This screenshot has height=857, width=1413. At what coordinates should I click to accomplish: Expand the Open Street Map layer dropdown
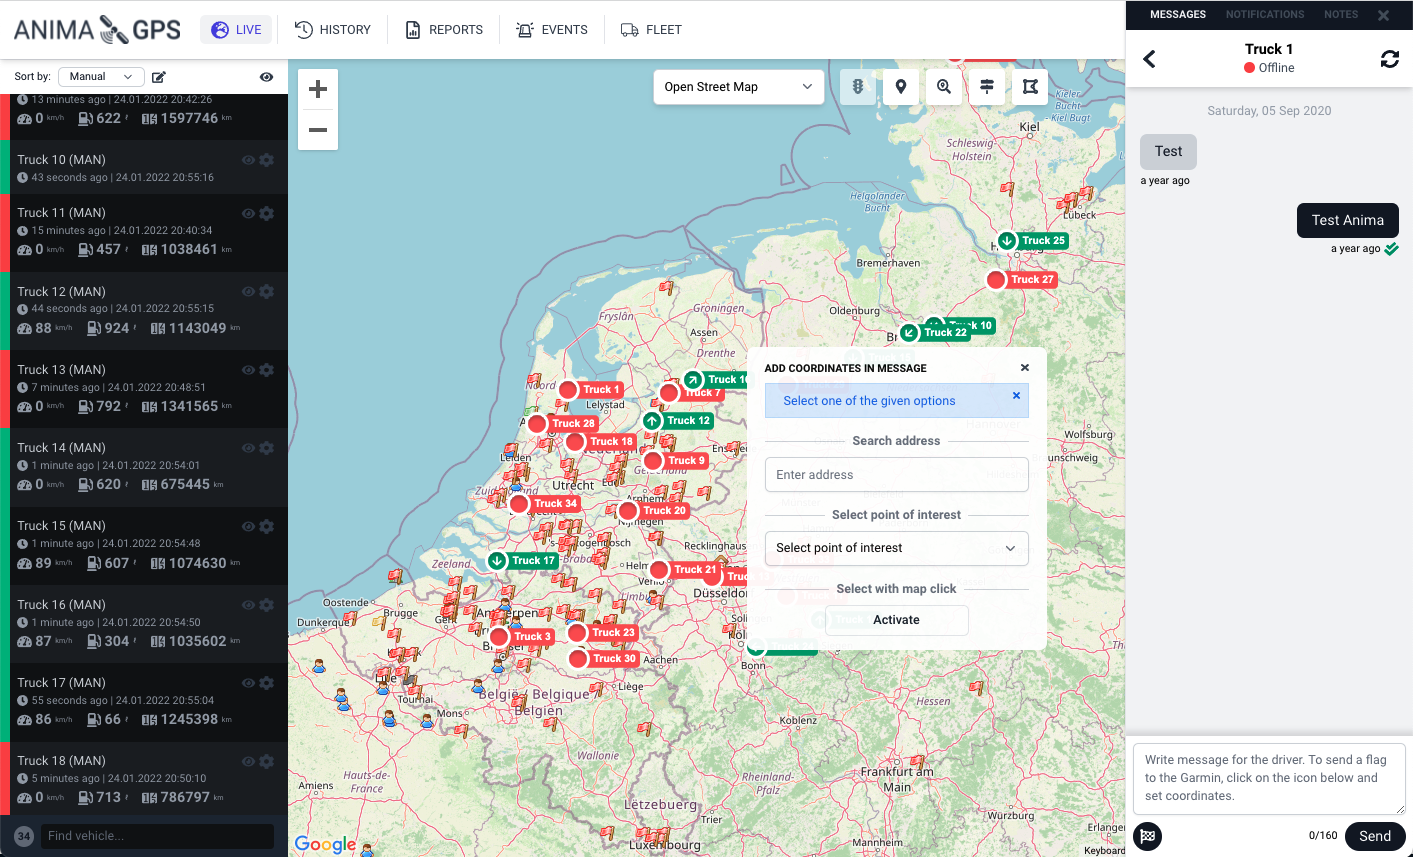tap(738, 87)
